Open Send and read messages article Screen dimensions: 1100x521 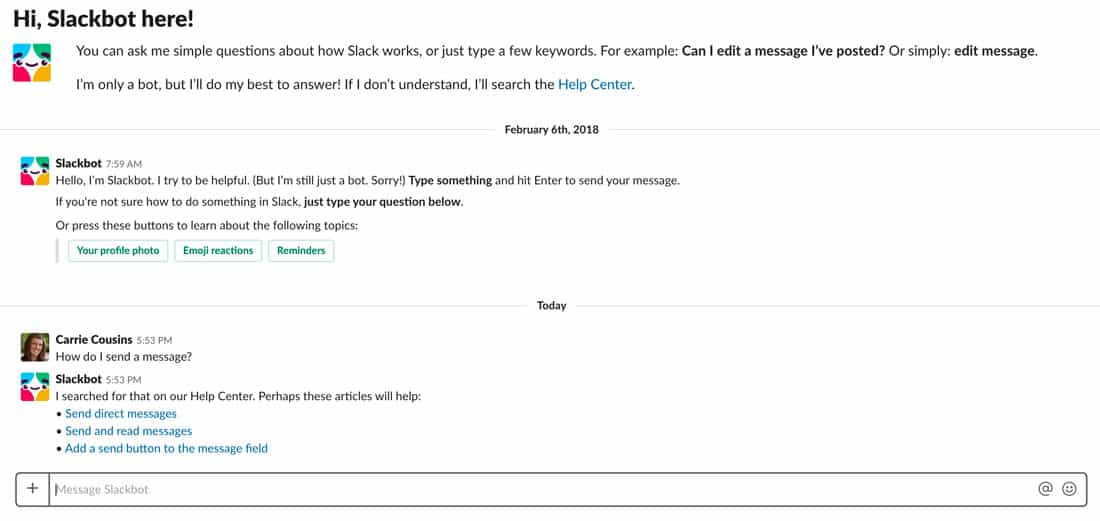[128, 431]
